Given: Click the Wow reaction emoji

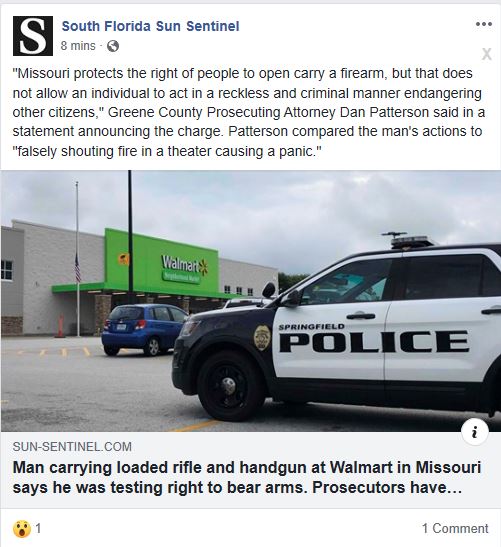Looking at the screenshot, I should point(22,529).
